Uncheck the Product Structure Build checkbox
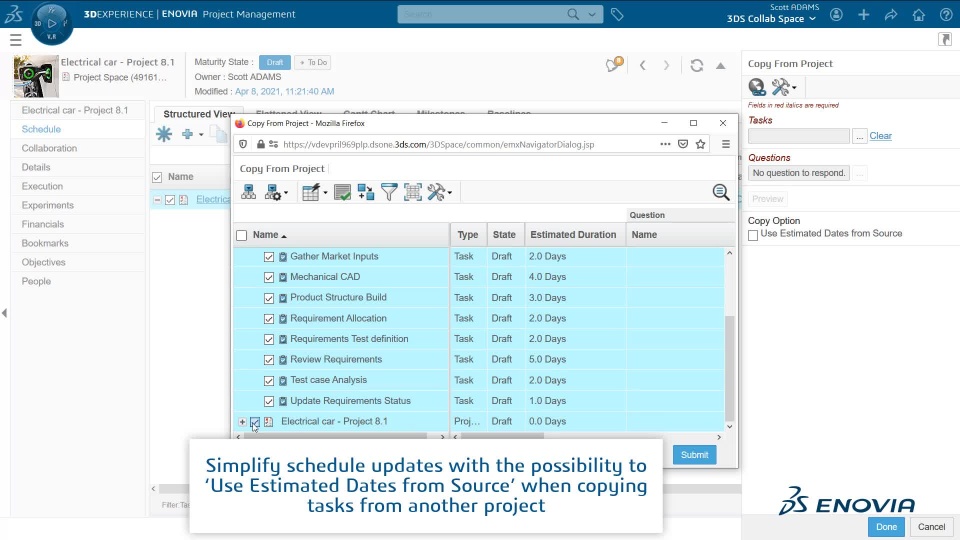 (269, 298)
